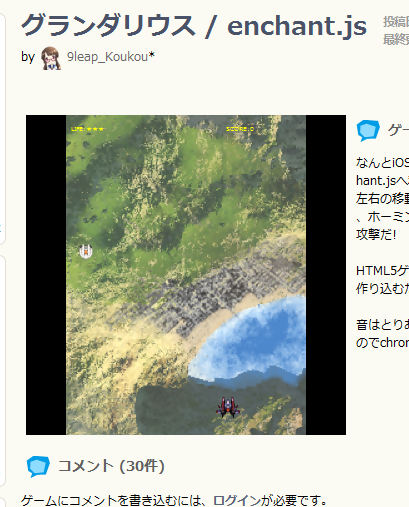The image size is (409, 507).
Task: Click the author avatar next to 9leap_Koukou
Action: [51, 58]
